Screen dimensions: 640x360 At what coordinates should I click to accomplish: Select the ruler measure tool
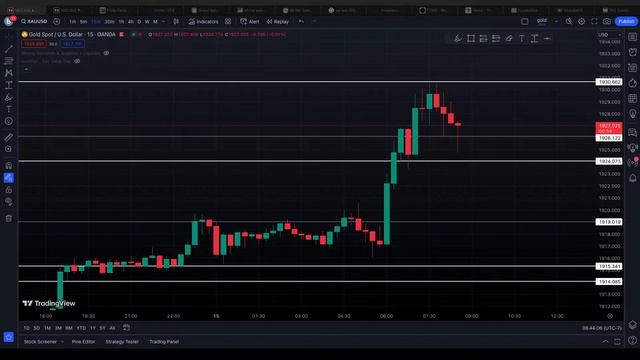[9, 137]
